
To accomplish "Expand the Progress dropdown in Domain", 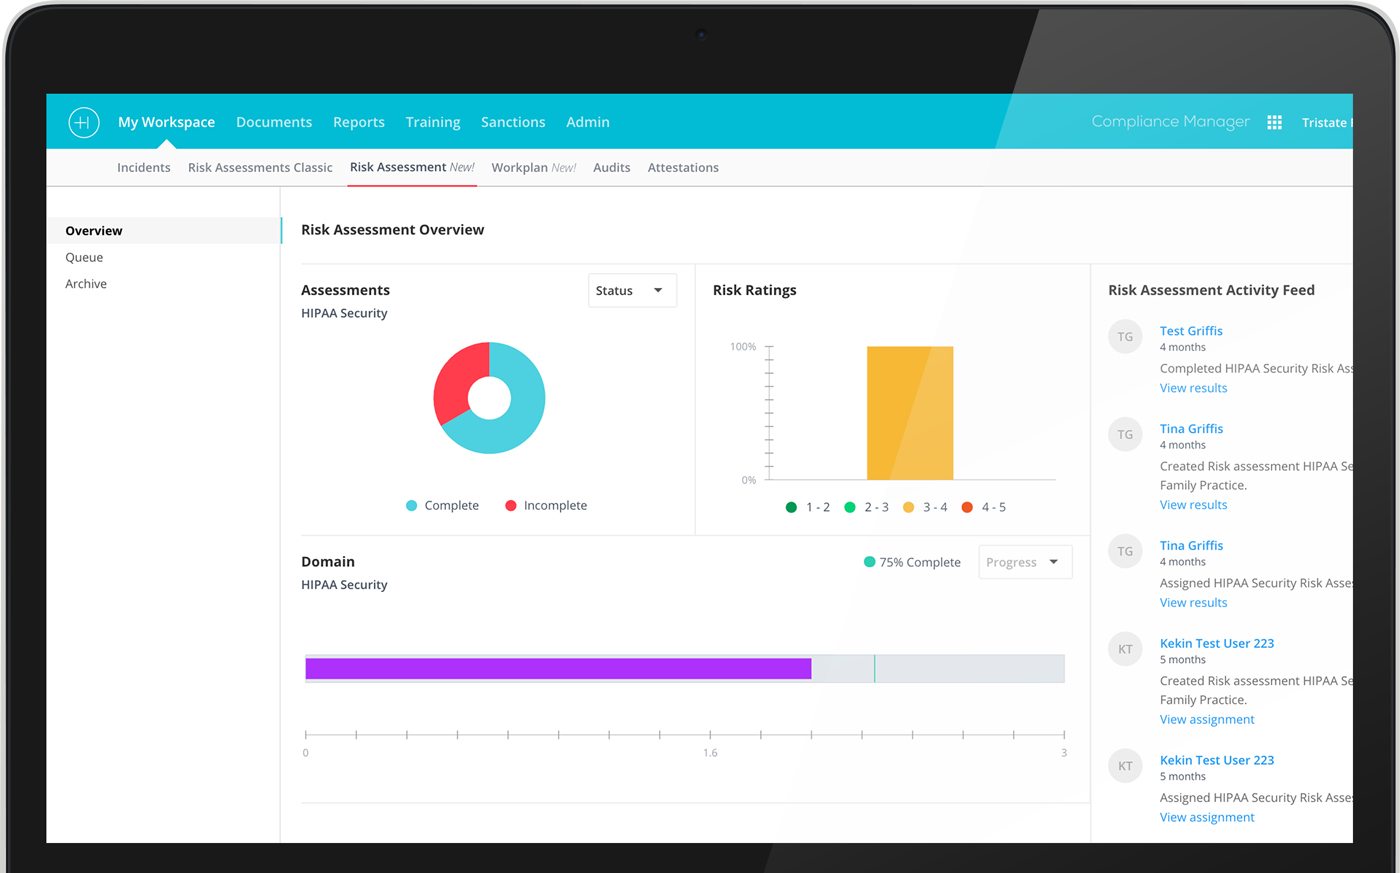I will click(x=1024, y=562).
